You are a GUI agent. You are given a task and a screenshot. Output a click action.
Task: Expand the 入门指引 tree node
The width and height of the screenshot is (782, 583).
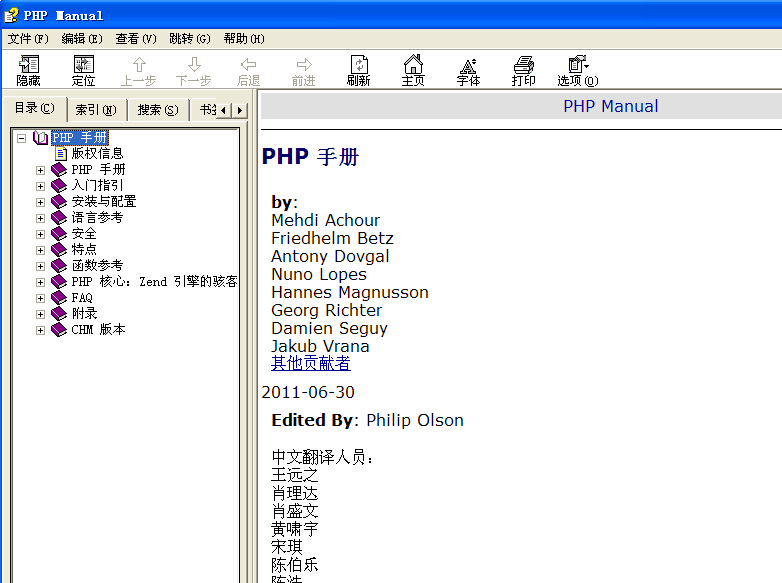[40, 186]
